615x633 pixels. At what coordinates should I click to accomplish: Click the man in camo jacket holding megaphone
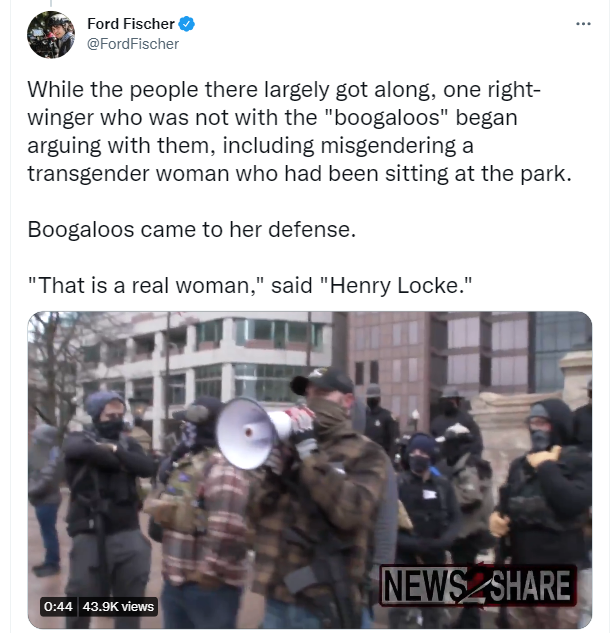point(325,497)
